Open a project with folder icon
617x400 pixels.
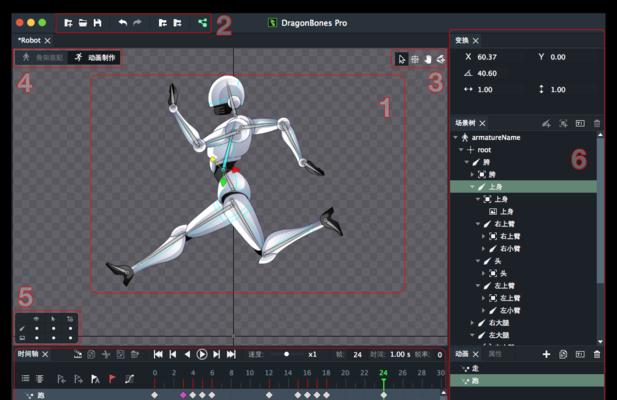coord(83,23)
